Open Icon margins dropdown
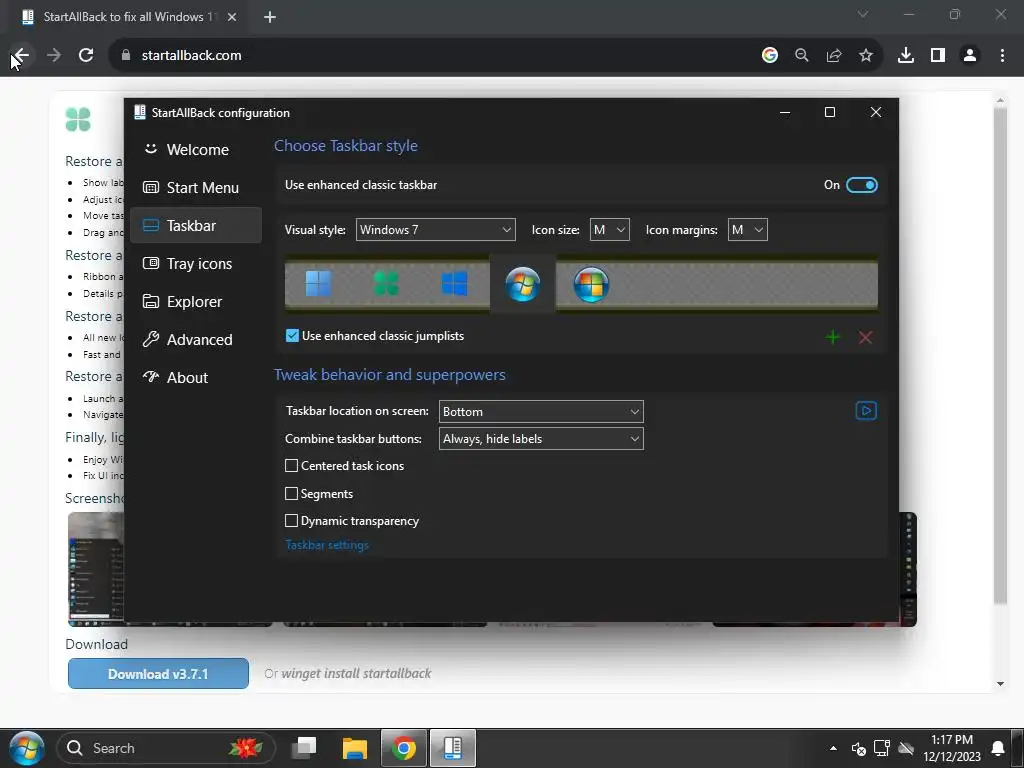 (x=747, y=230)
